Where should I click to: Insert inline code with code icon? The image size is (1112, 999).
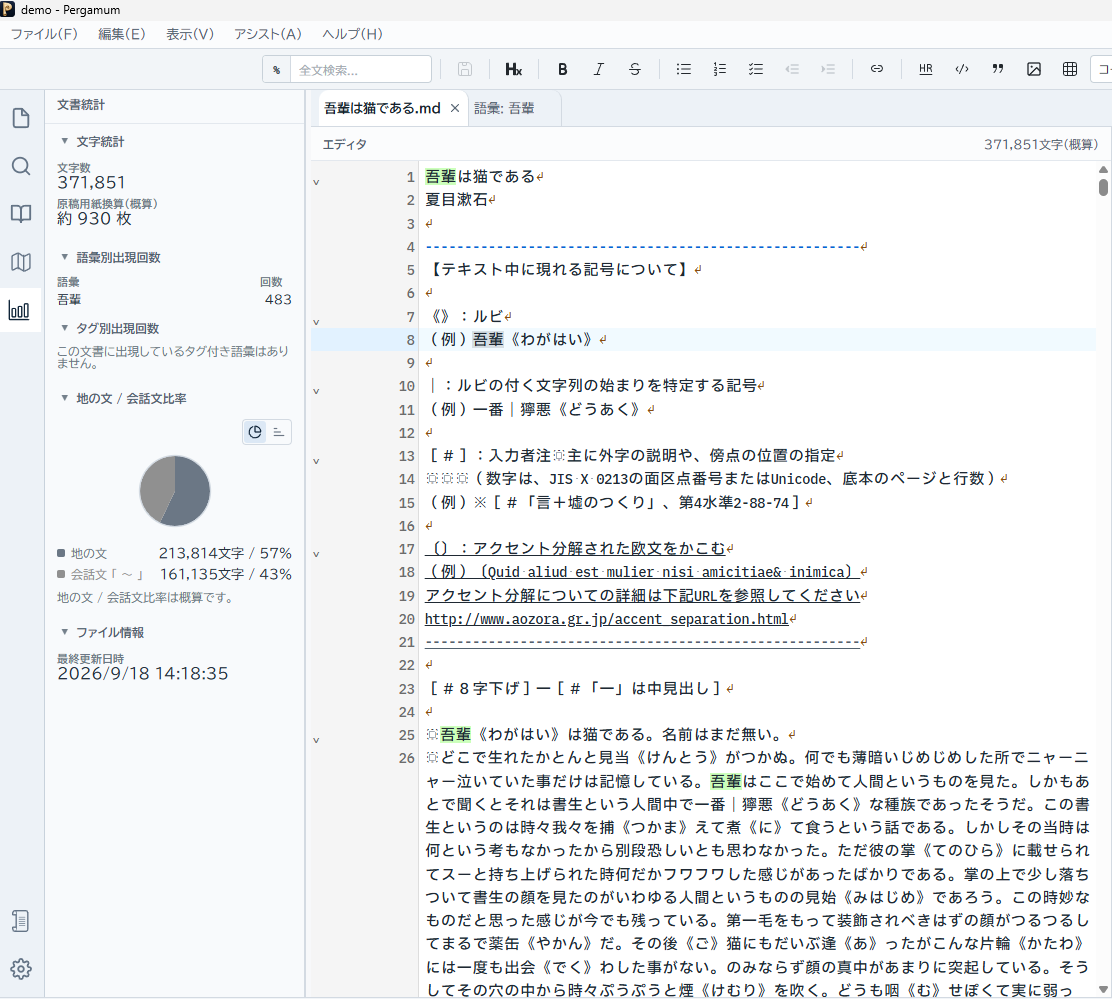click(x=962, y=69)
